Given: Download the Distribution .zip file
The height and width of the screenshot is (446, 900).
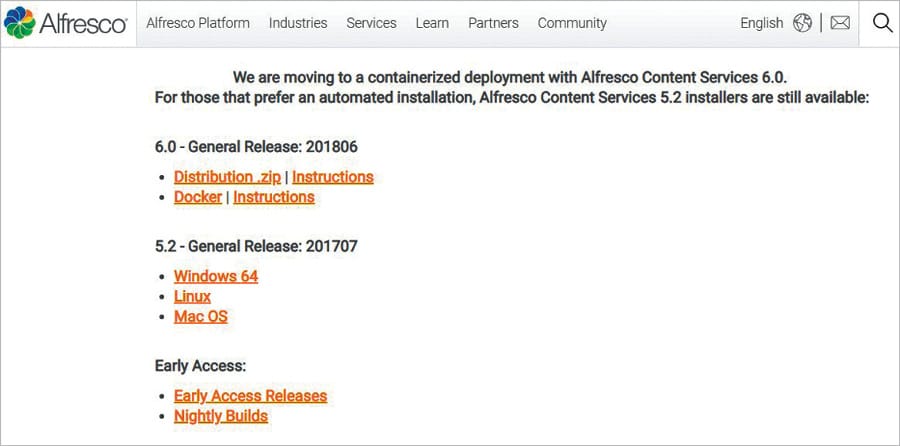Looking at the screenshot, I should point(227,177).
